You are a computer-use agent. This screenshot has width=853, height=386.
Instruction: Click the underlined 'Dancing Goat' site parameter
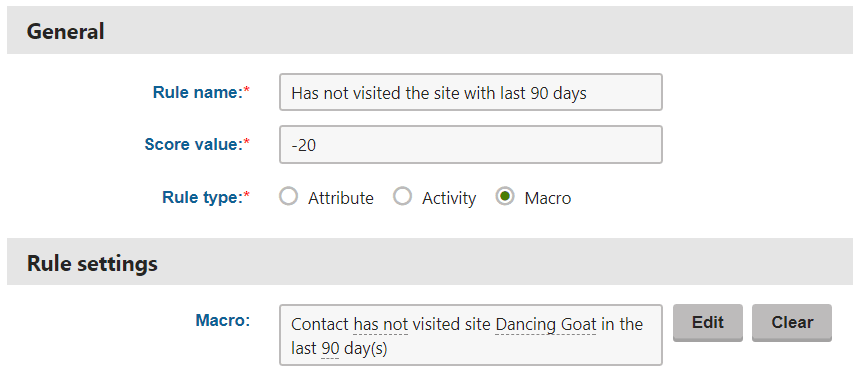click(x=546, y=325)
